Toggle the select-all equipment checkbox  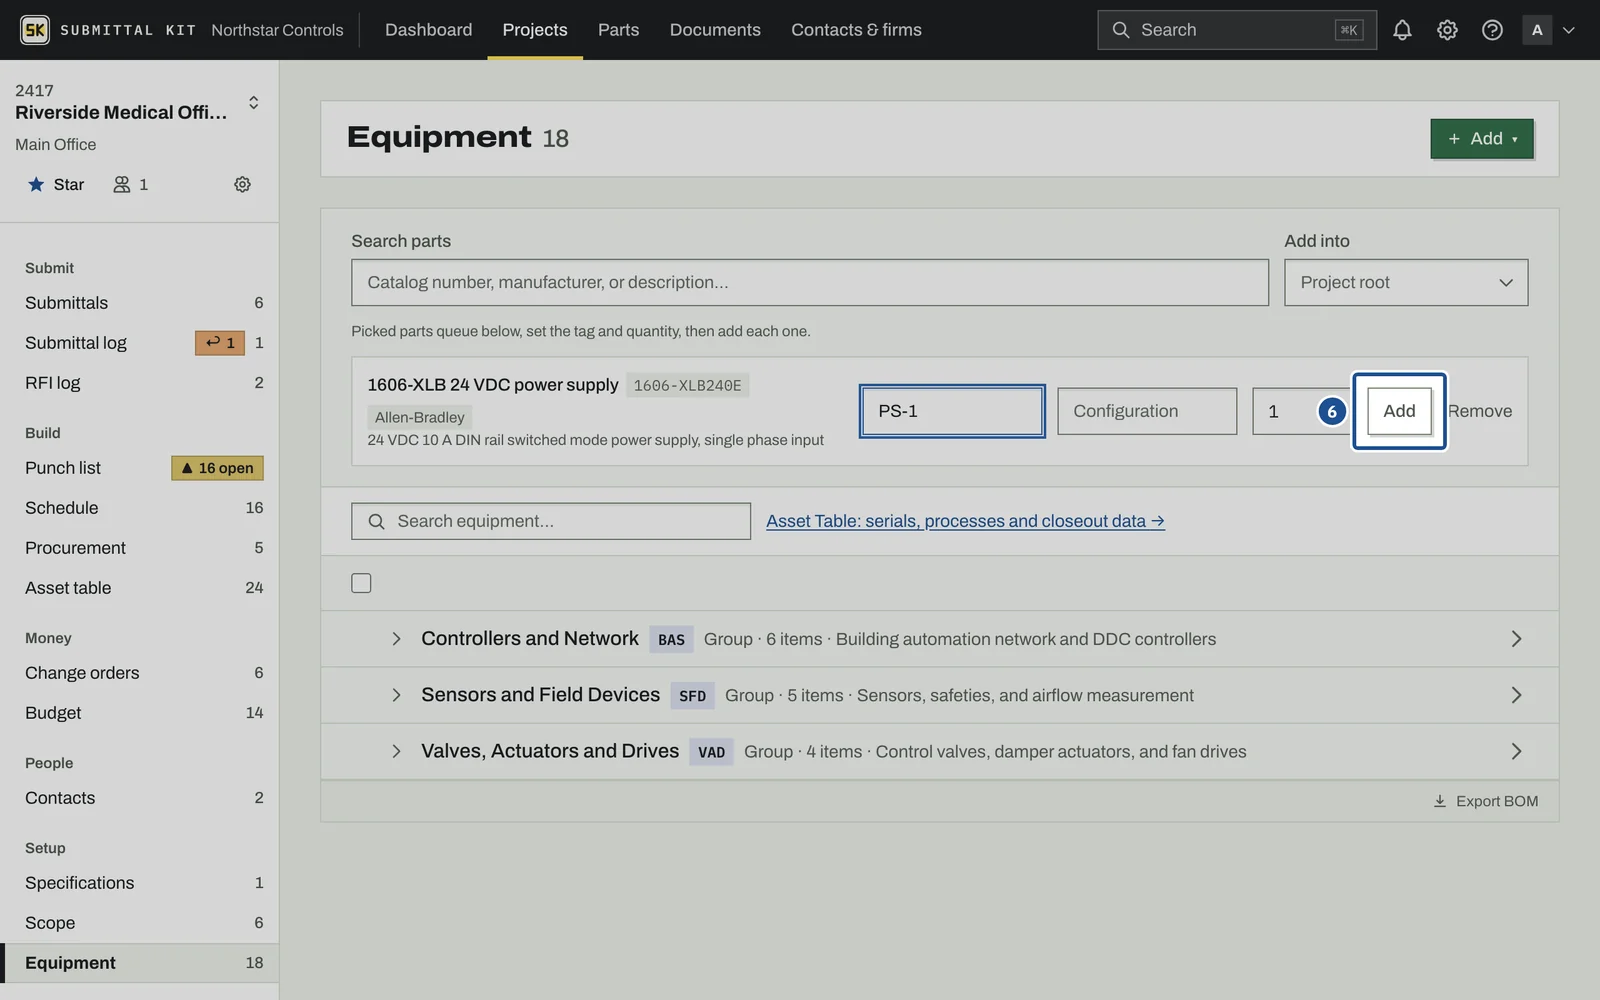pyautogui.click(x=361, y=583)
